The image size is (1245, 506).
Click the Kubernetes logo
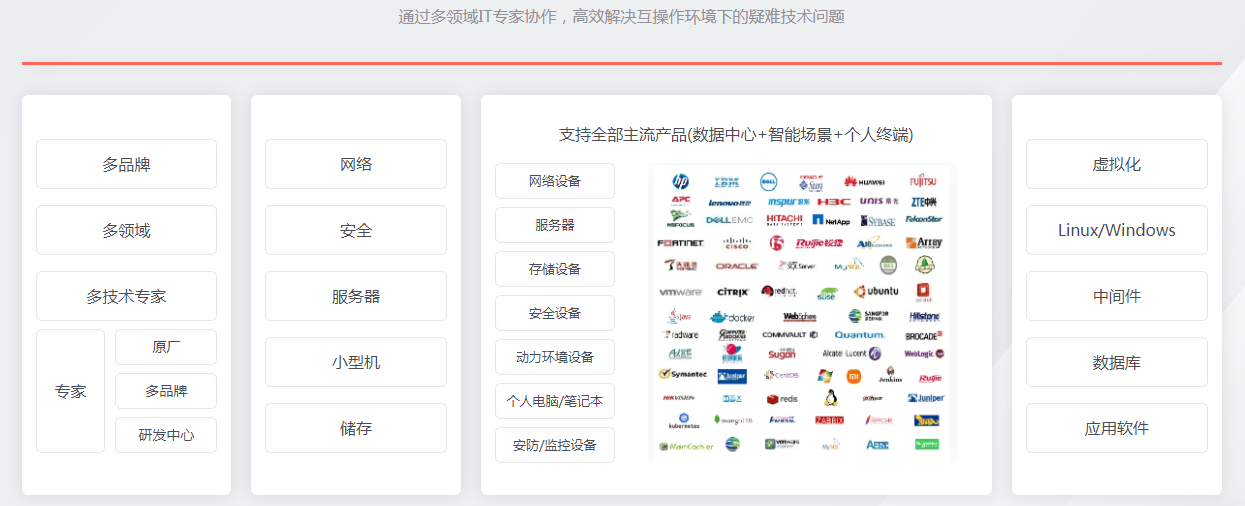point(682,421)
